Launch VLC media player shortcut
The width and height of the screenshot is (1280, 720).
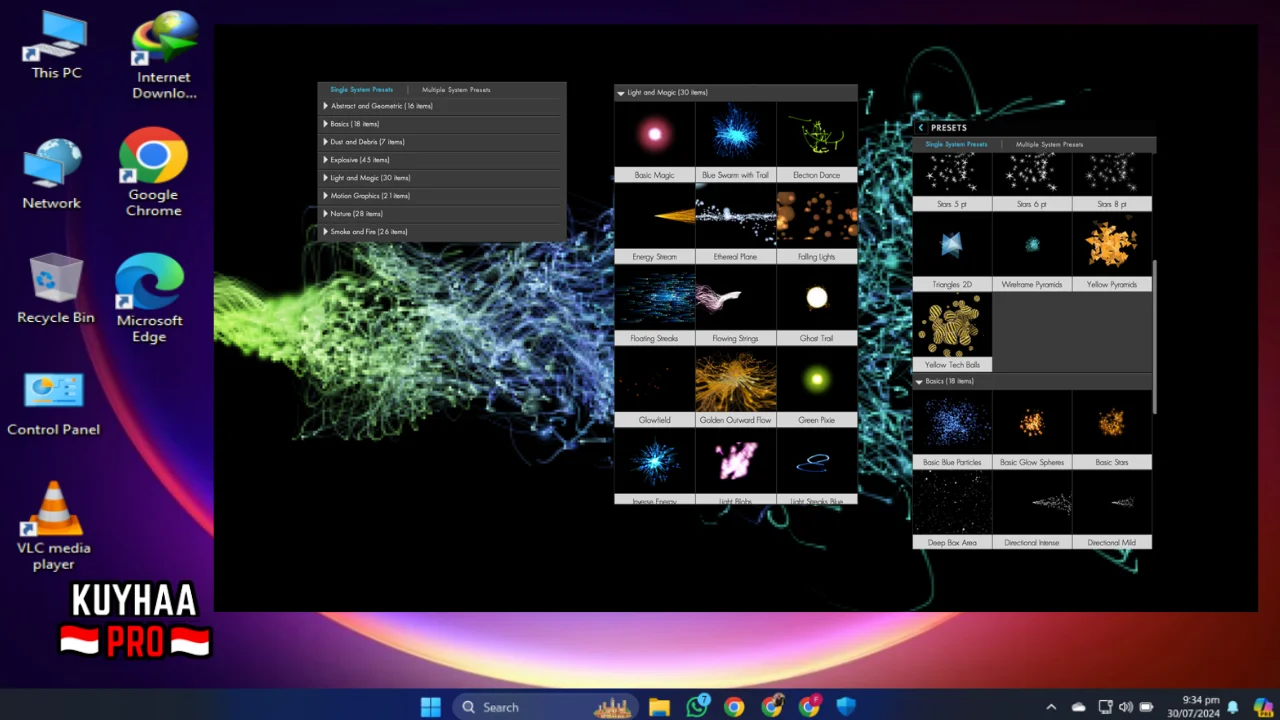(x=53, y=526)
